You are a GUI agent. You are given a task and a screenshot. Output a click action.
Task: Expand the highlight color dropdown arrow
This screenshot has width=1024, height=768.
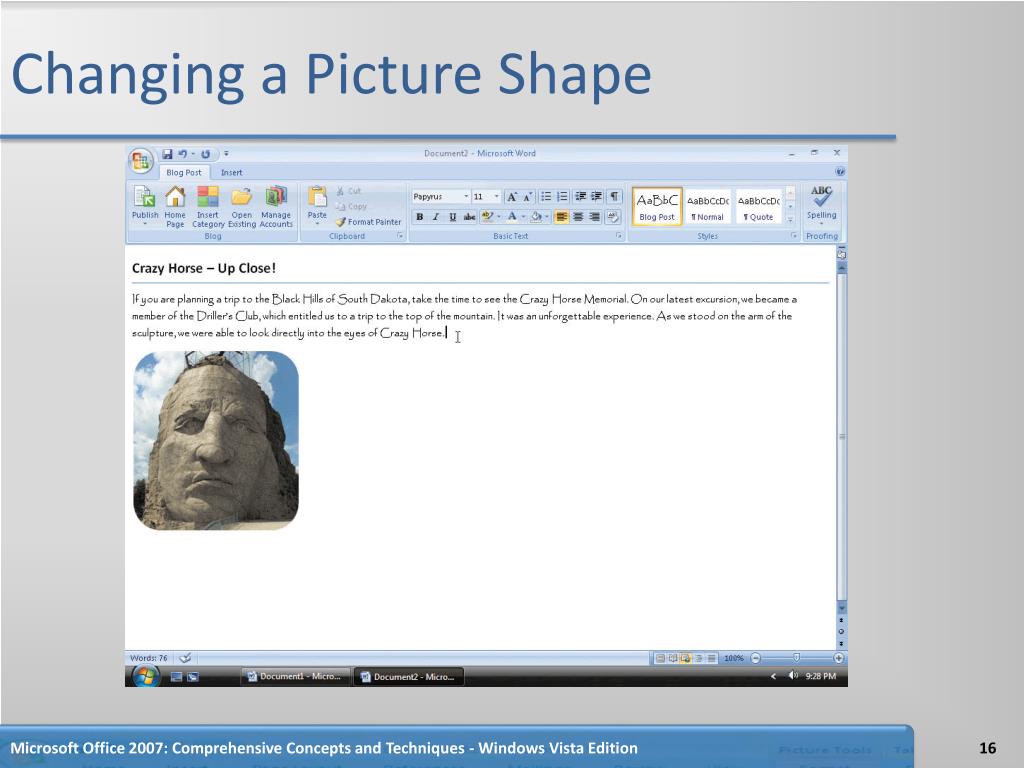pos(499,217)
